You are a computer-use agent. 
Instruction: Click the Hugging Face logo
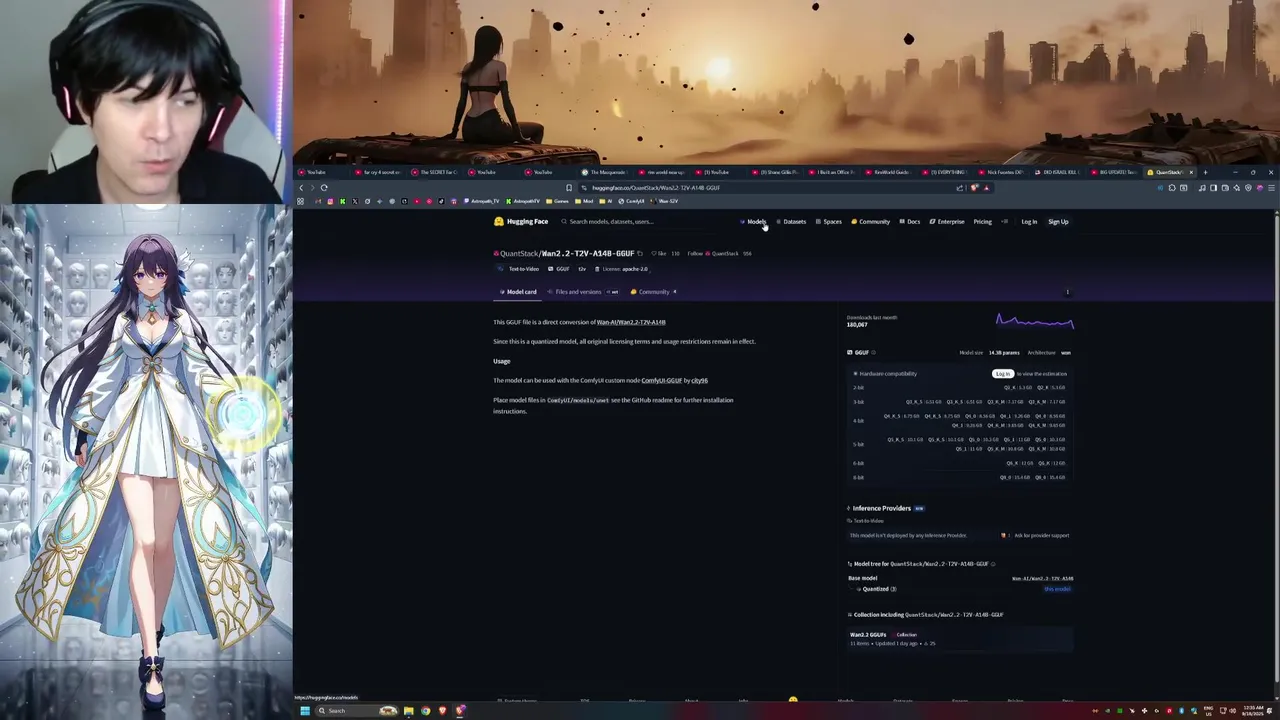click(521, 221)
